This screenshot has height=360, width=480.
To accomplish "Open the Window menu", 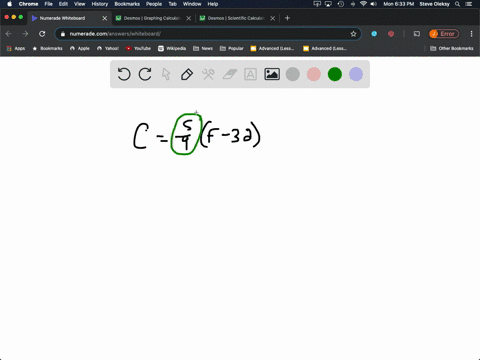I will point(192,4).
